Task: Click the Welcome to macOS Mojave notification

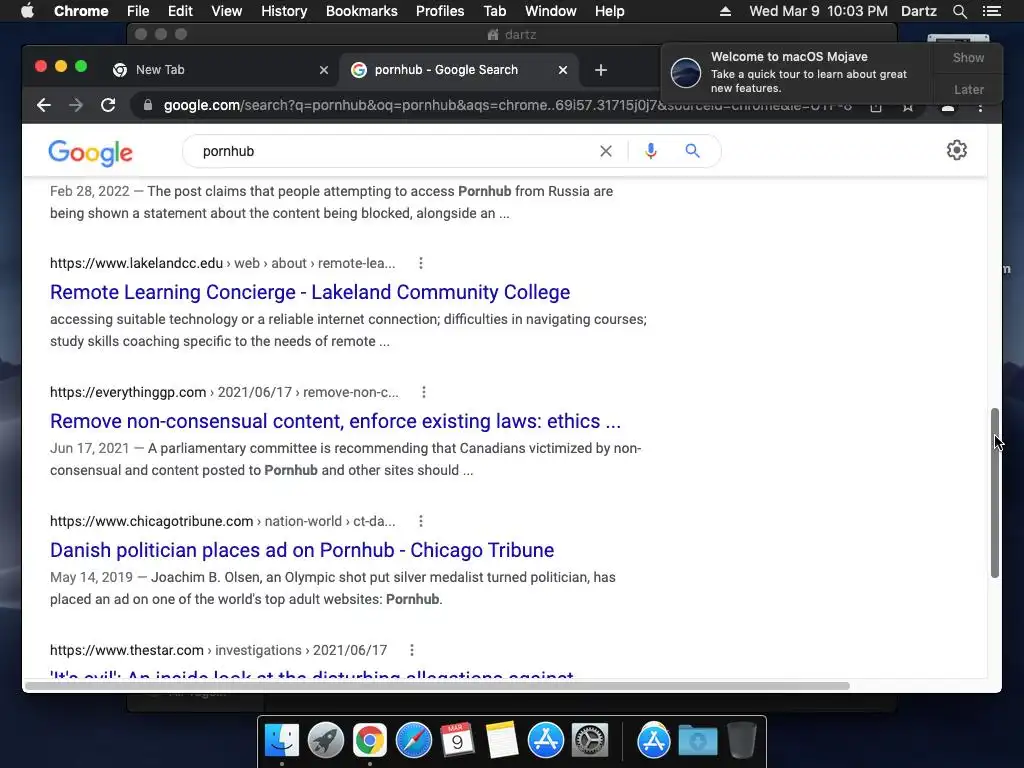Action: 797,72
